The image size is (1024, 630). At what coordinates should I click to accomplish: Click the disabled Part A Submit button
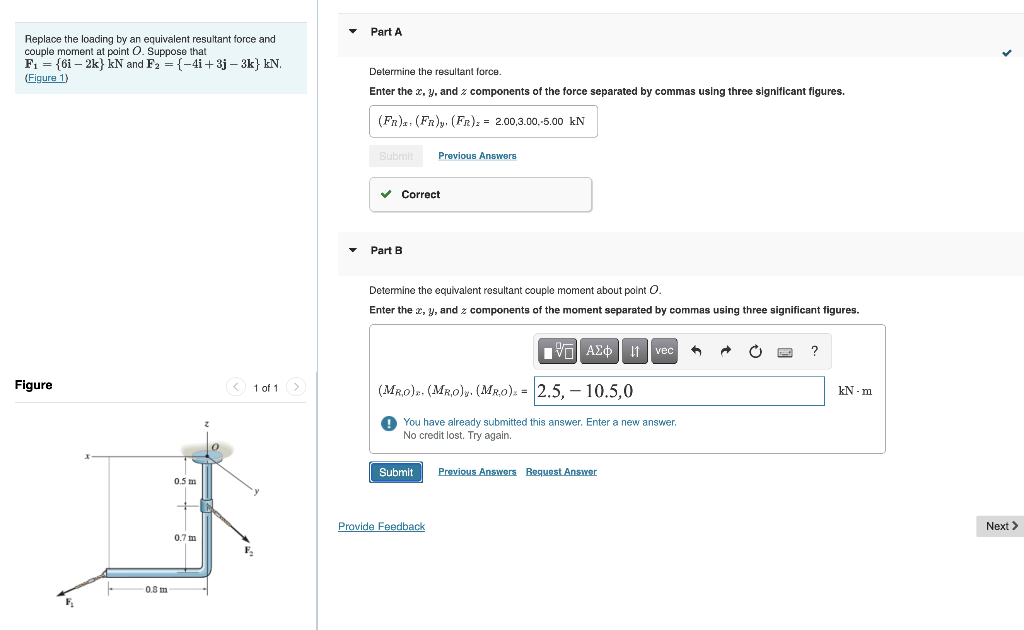396,156
